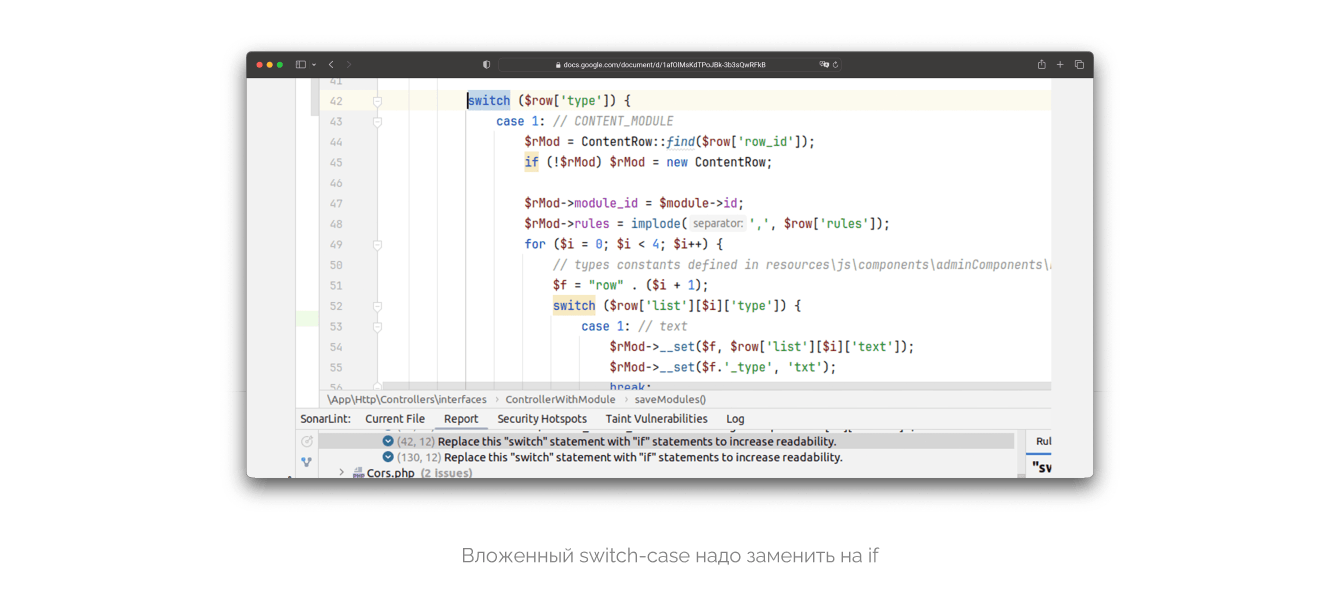Click the saveModules() breadcrumb
1340x612 pixels.
coord(670,400)
